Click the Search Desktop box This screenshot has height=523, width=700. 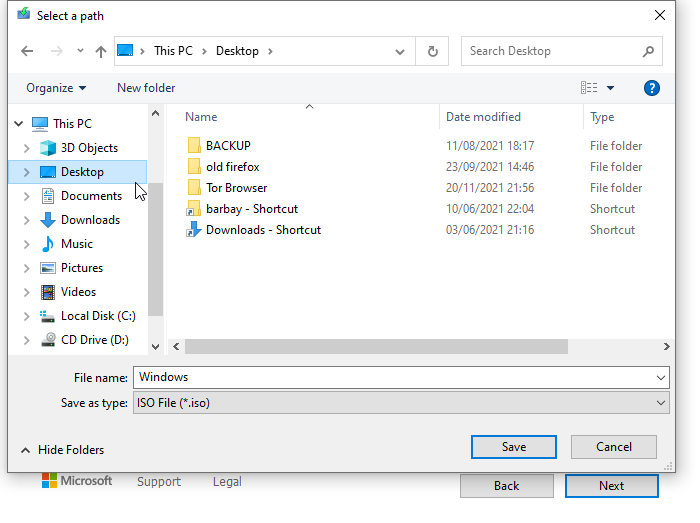(x=562, y=51)
